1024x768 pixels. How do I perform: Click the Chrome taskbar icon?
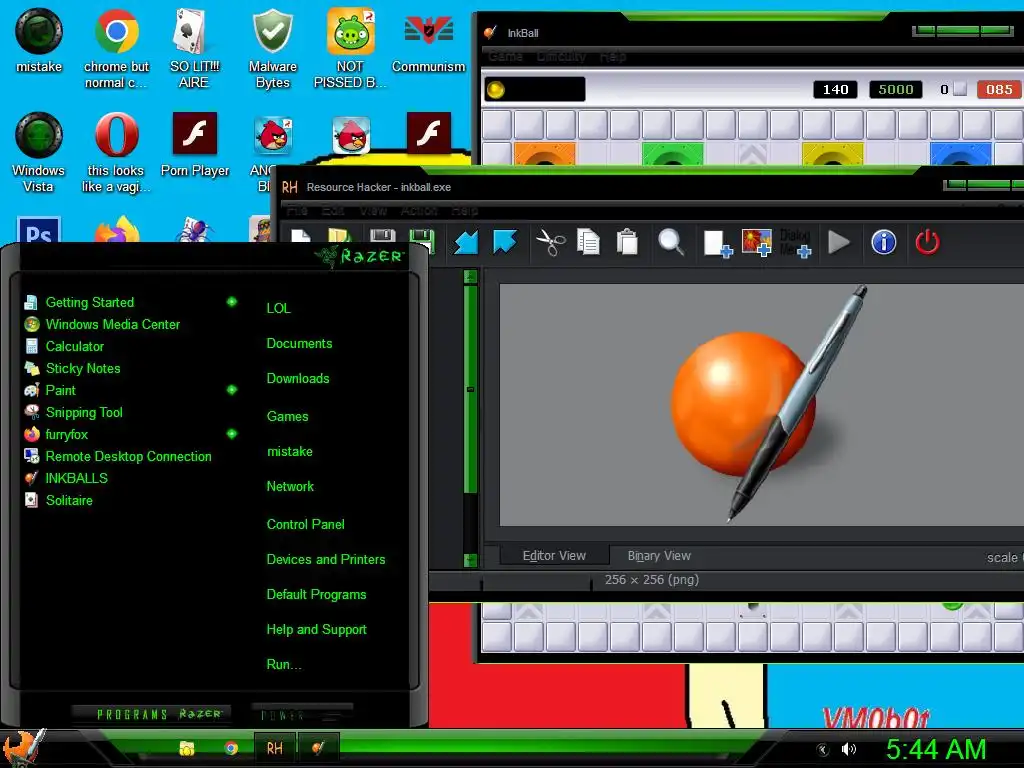point(231,748)
